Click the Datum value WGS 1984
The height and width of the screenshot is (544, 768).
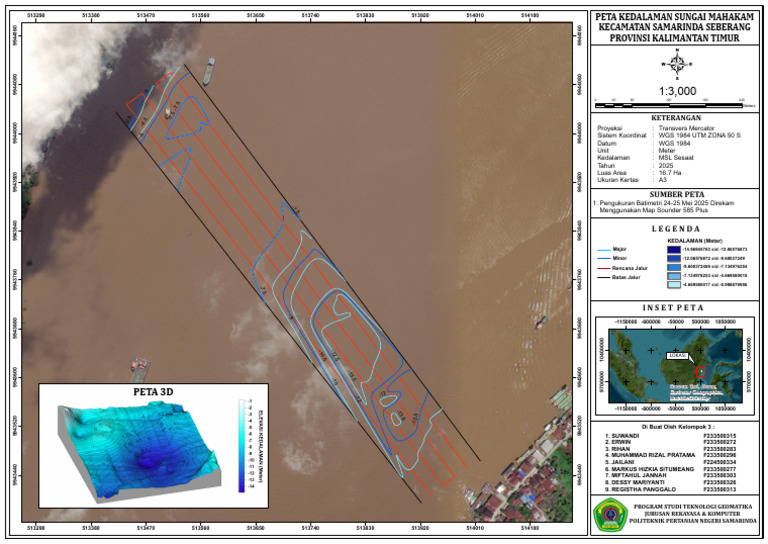(x=674, y=143)
